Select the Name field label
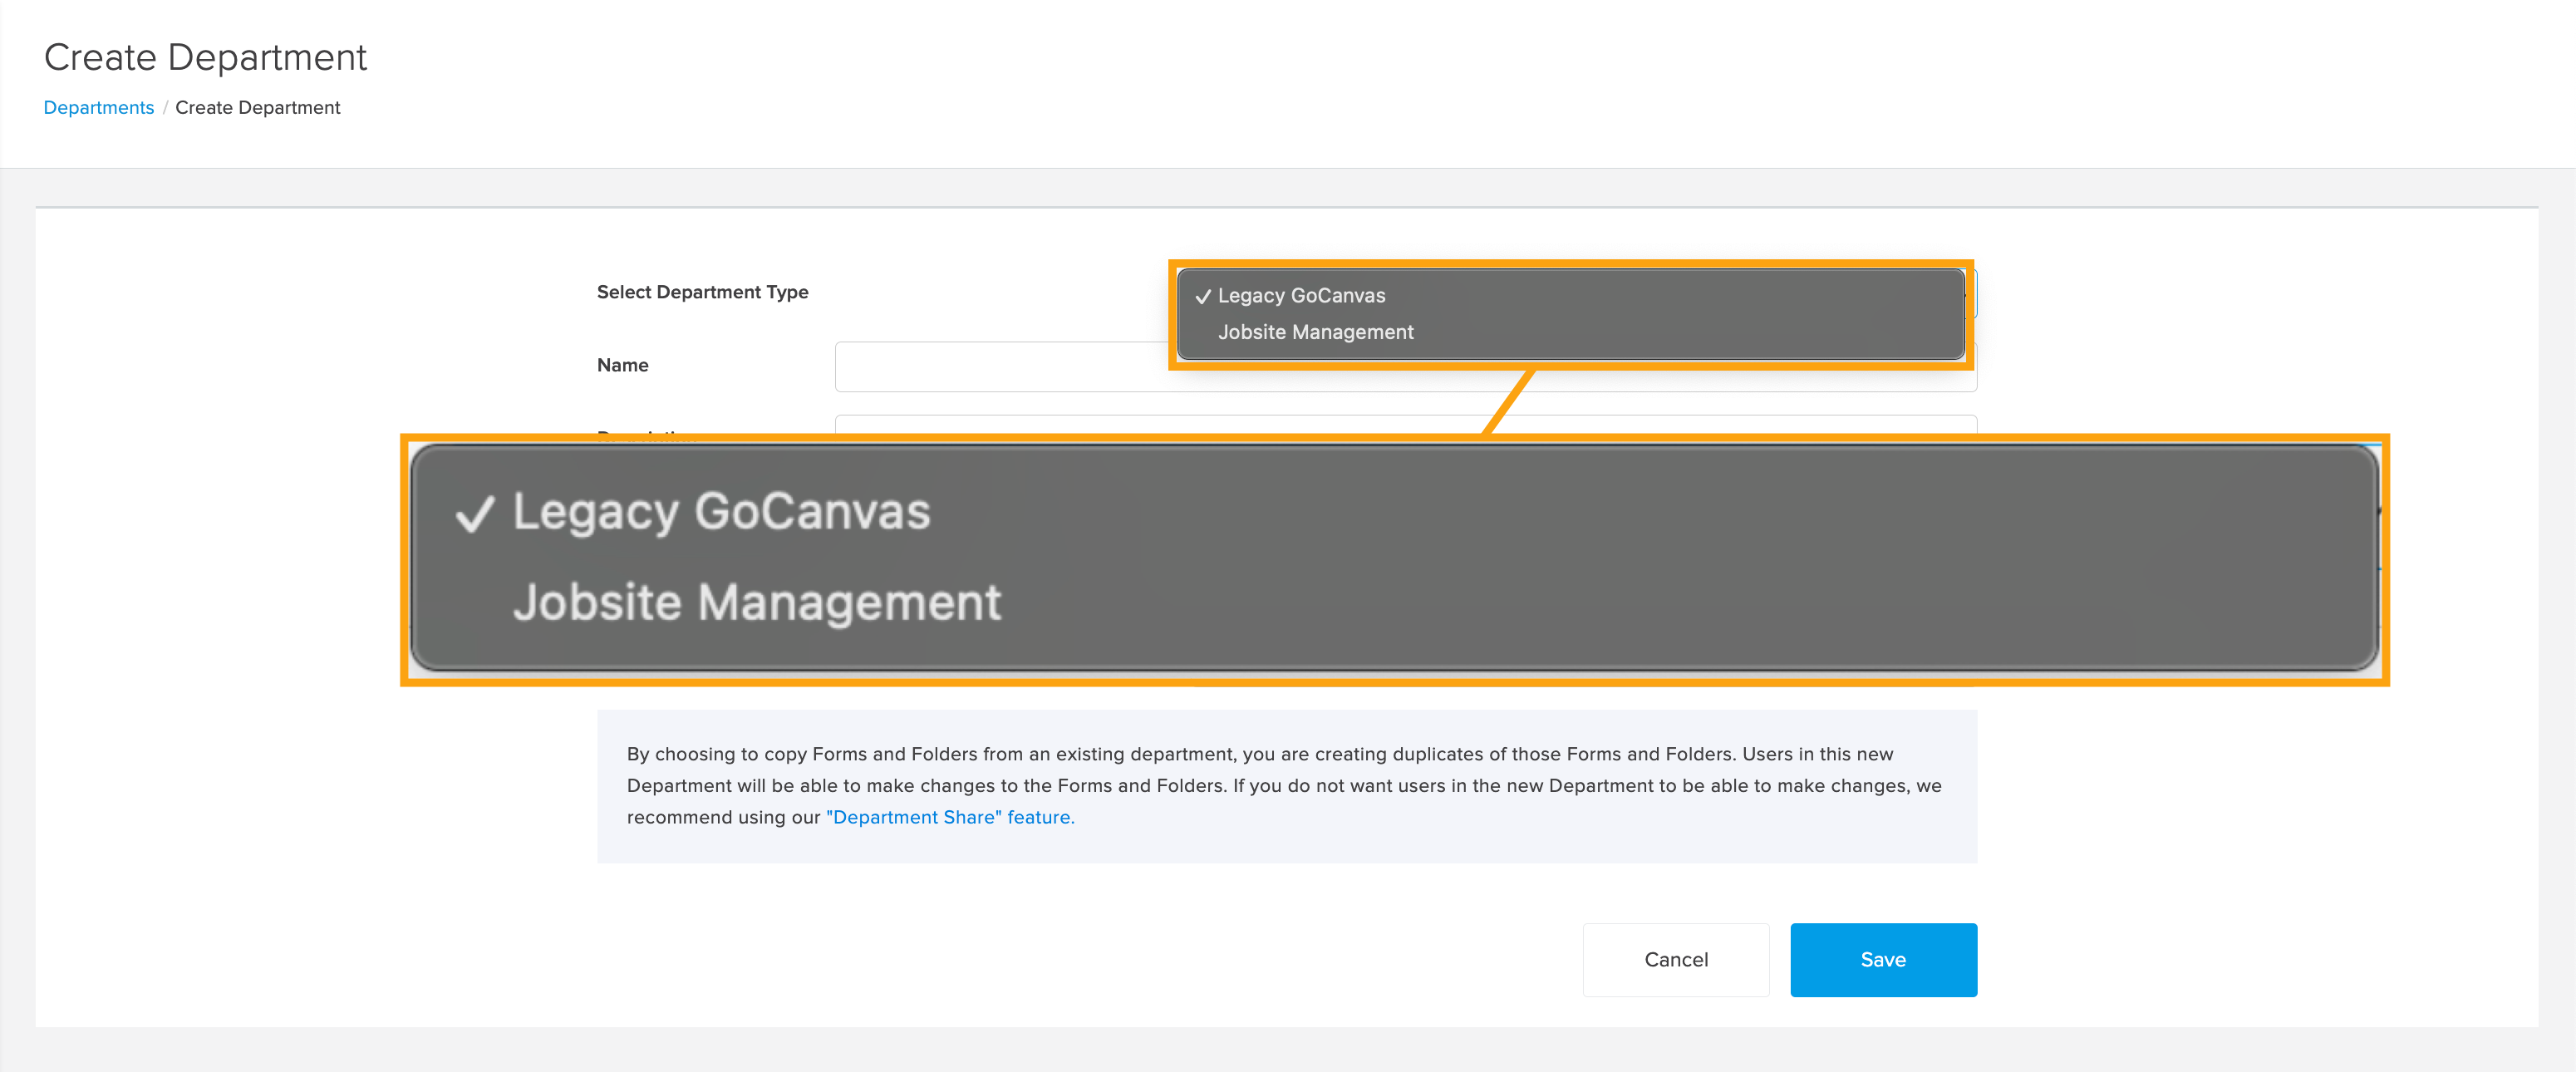 point(622,364)
